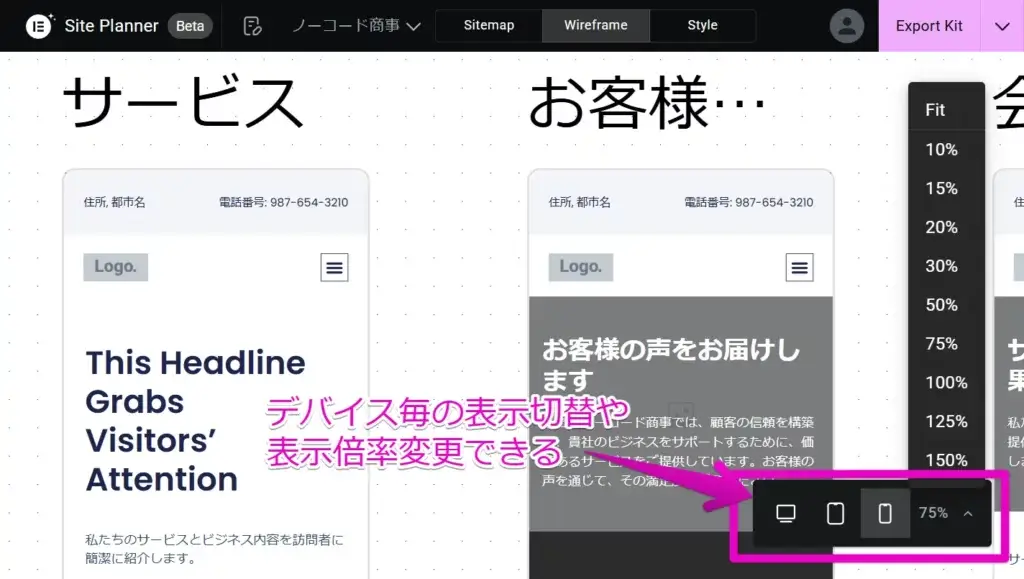Click 住所, 都市名 in お客様 page
Viewport: 1024px width, 579px height.
pyautogui.click(x=579, y=202)
